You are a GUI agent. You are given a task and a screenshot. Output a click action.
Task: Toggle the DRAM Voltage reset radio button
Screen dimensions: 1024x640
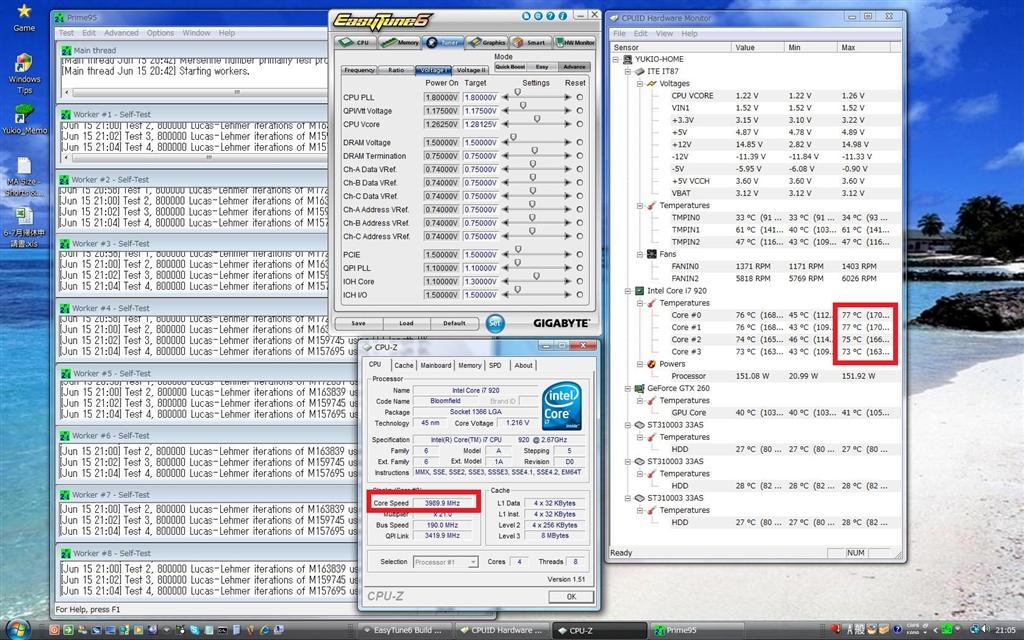580,142
